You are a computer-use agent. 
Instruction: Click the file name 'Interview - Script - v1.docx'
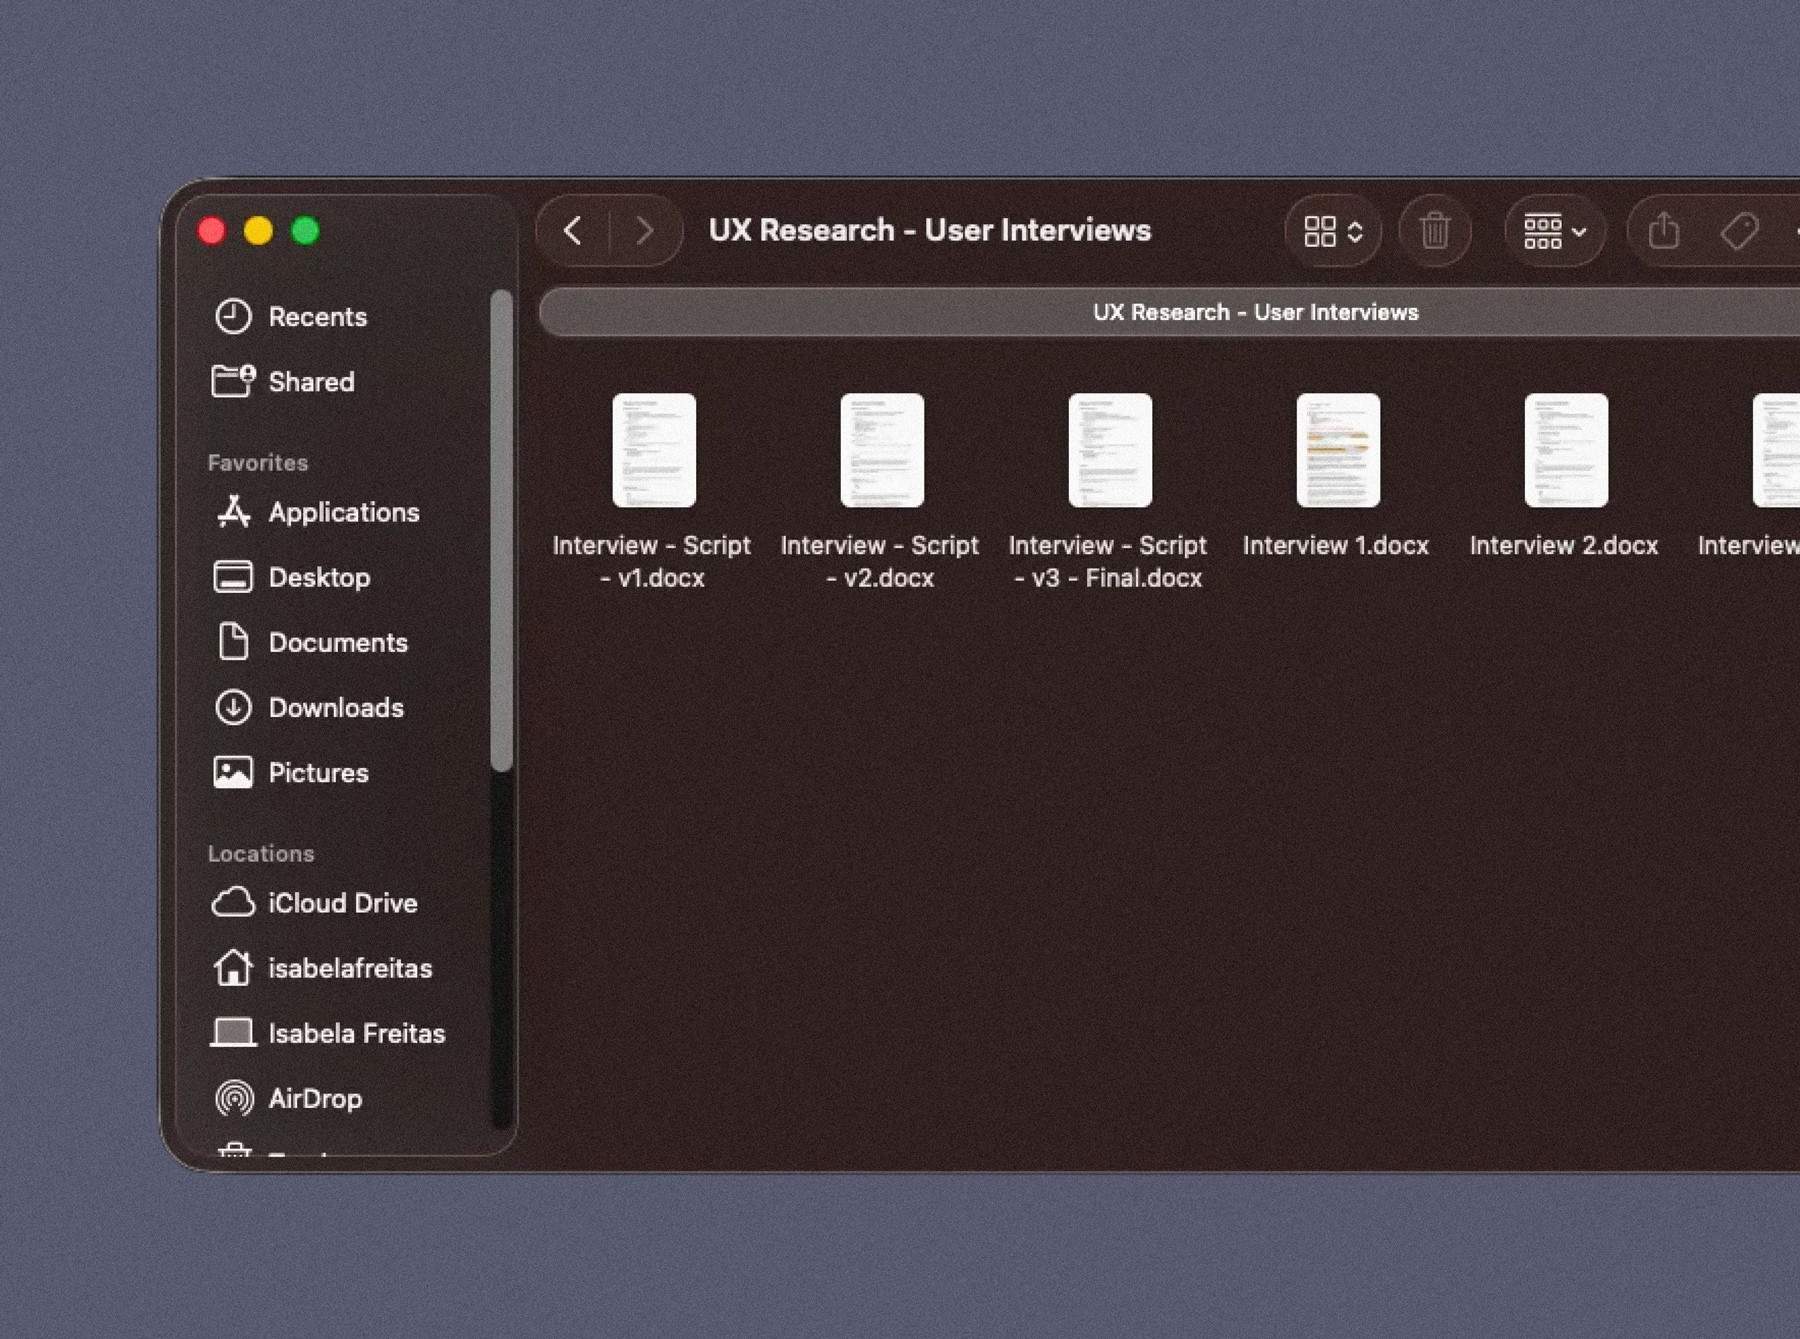pos(652,561)
